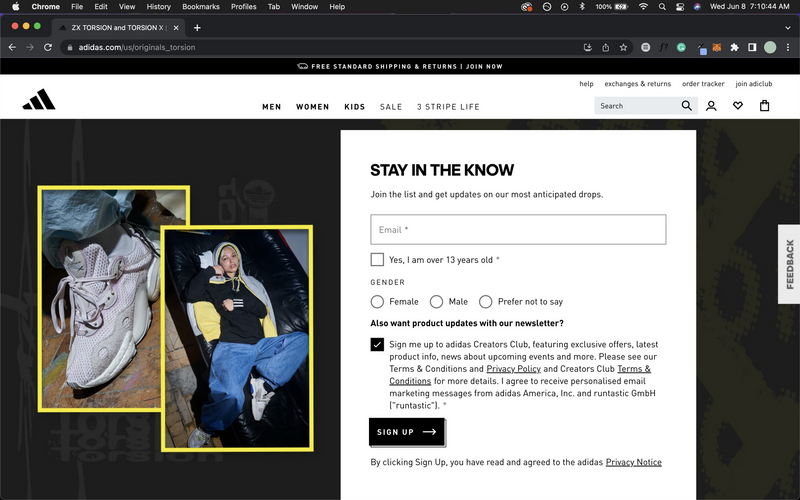Screen dimensions: 800x500
Task: Open the account profile icon
Action: click(x=711, y=106)
